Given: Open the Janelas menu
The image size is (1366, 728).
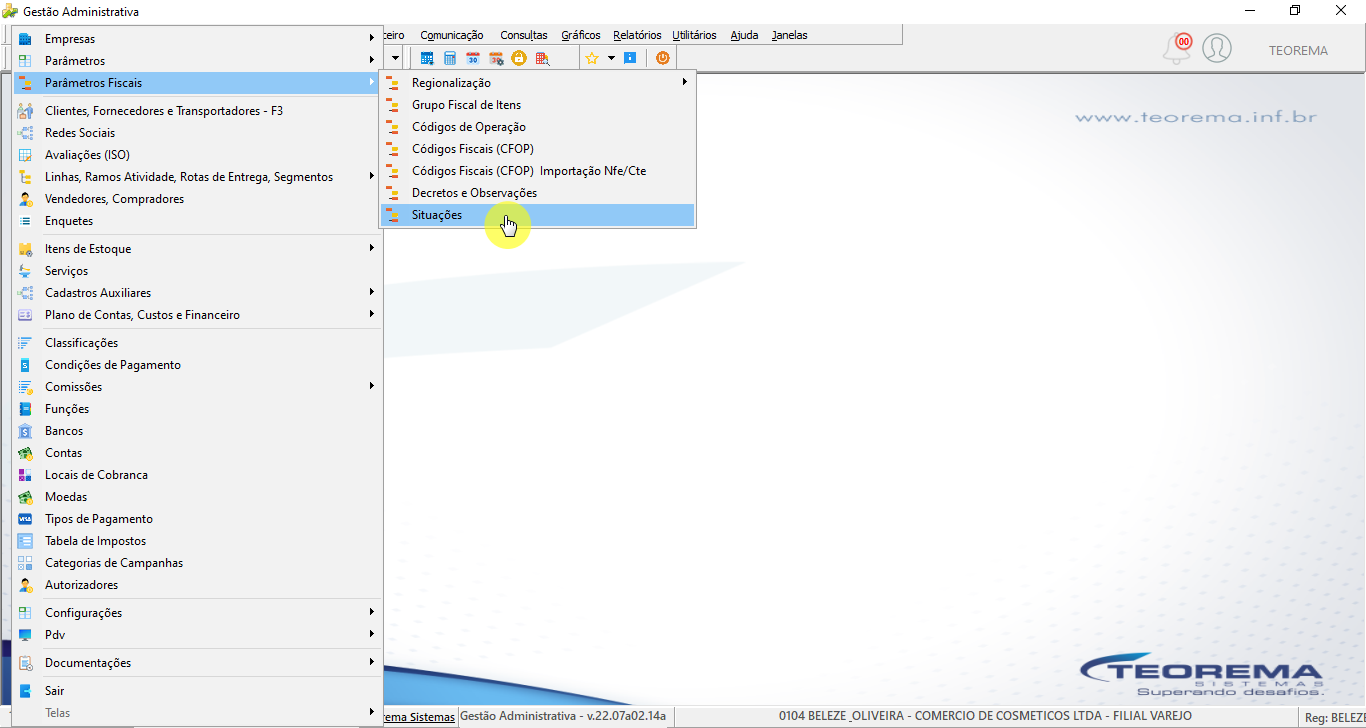Looking at the screenshot, I should 789,35.
